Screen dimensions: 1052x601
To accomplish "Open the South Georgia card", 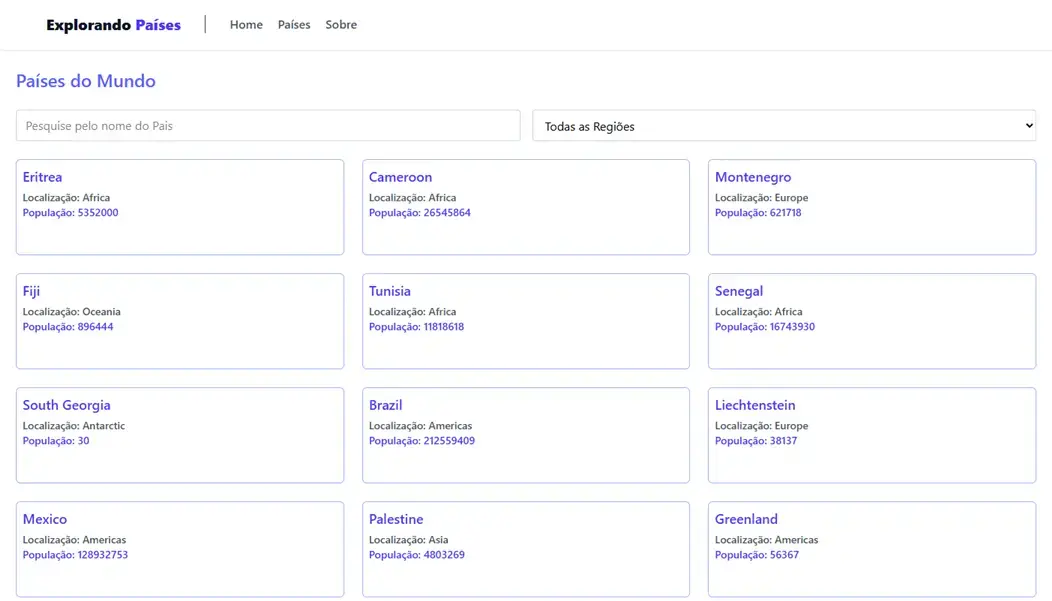I will [x=180, y=435].
